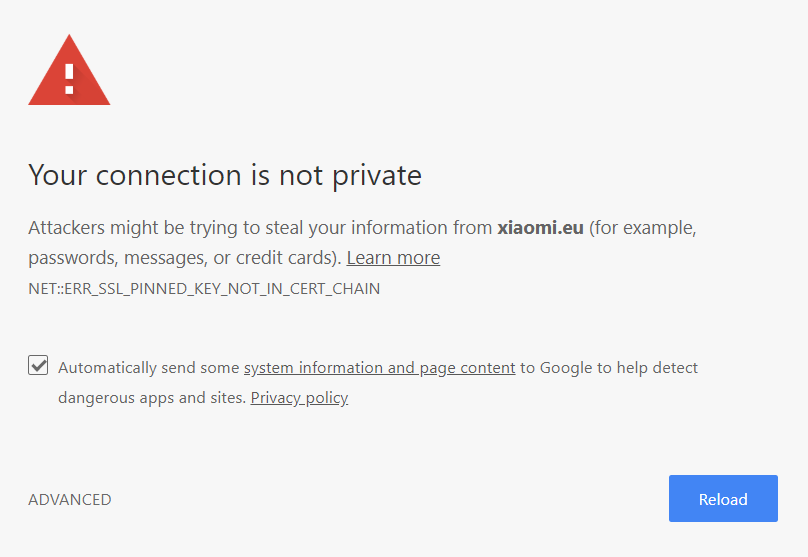
Task: Open the Learn more link
Action: tap(393, 258)
